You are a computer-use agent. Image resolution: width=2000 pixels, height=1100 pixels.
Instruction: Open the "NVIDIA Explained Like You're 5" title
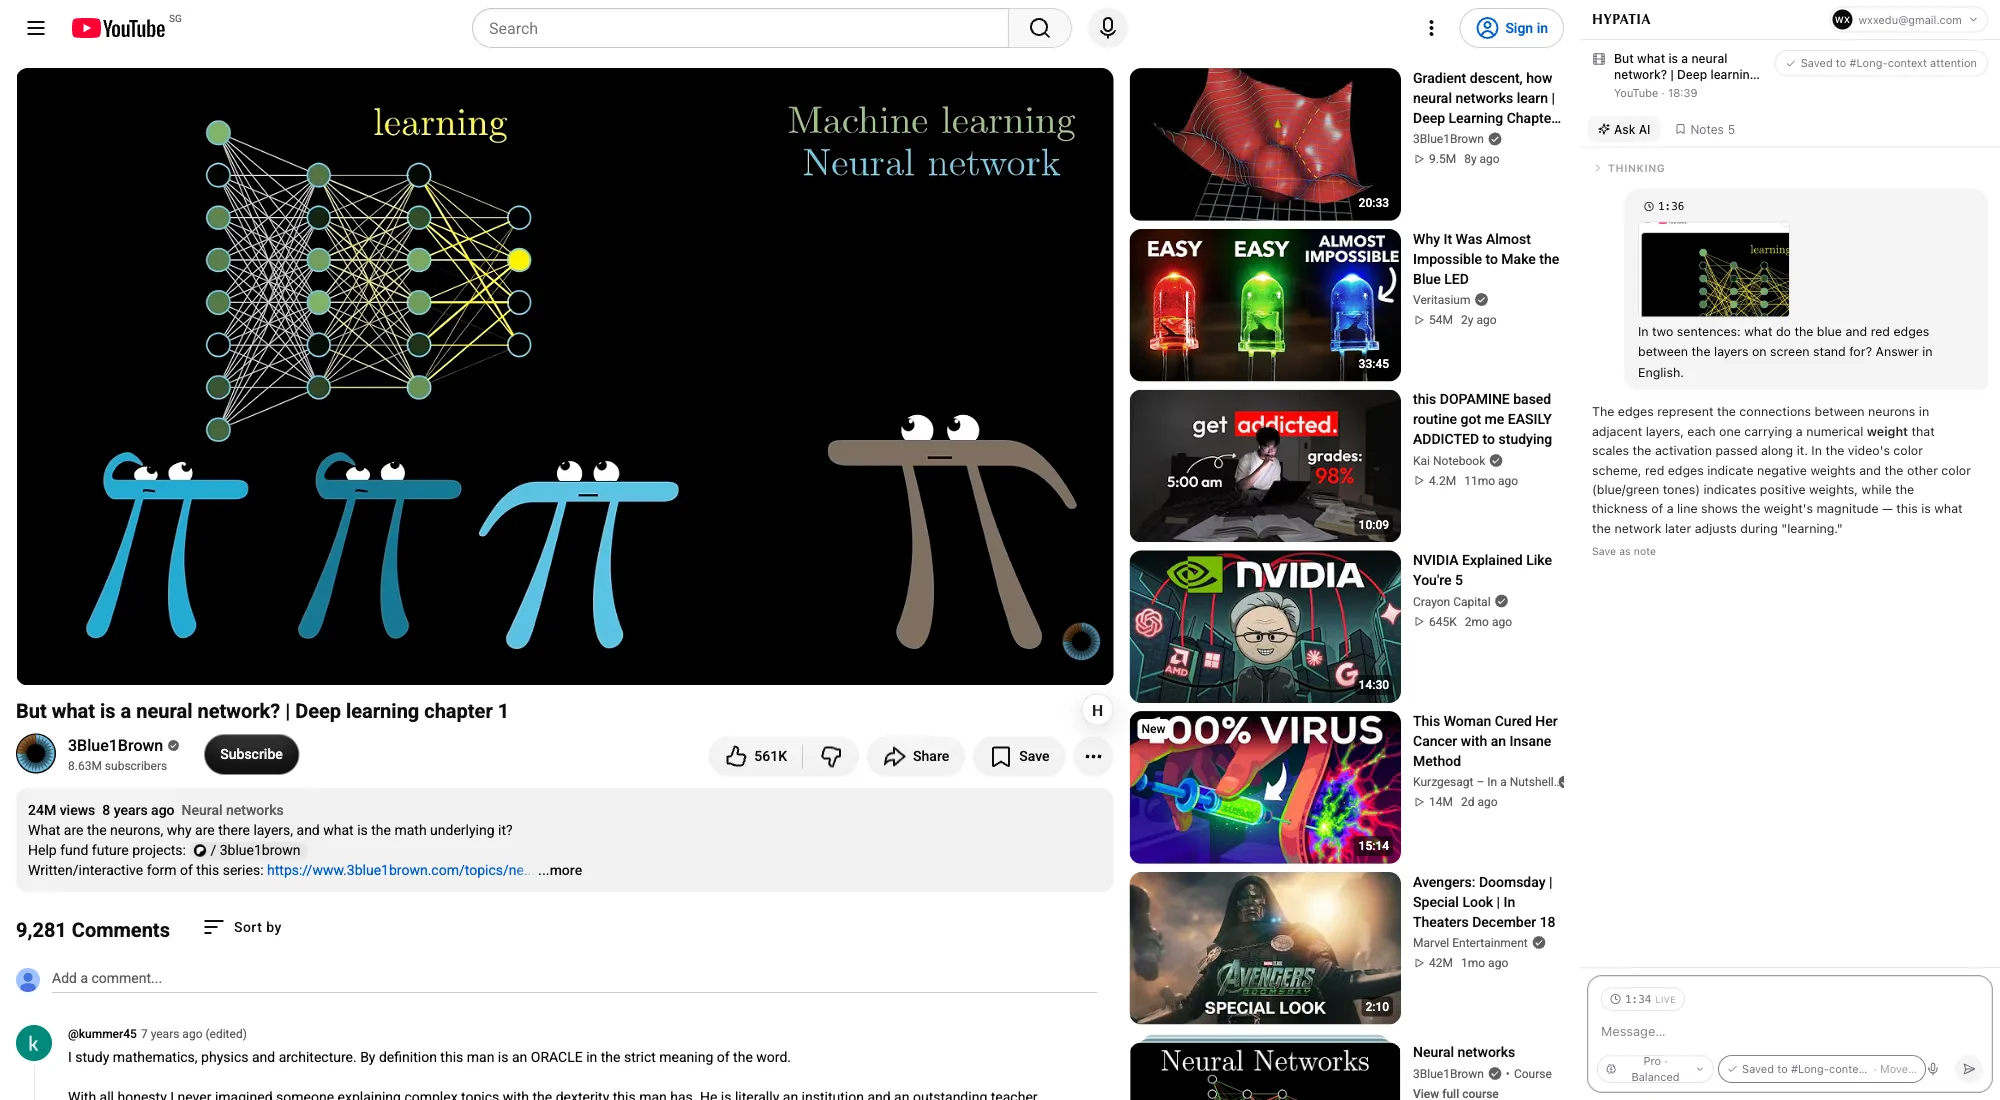1482,570
